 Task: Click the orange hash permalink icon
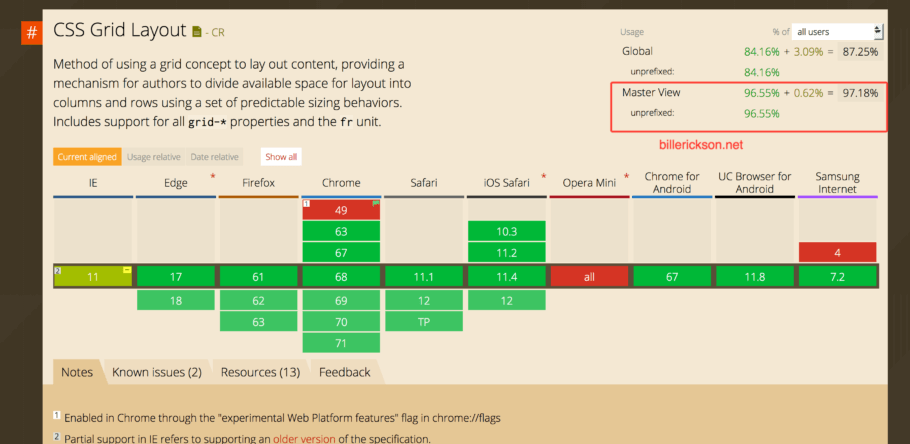pyautogui.click(x=32, y=33)
